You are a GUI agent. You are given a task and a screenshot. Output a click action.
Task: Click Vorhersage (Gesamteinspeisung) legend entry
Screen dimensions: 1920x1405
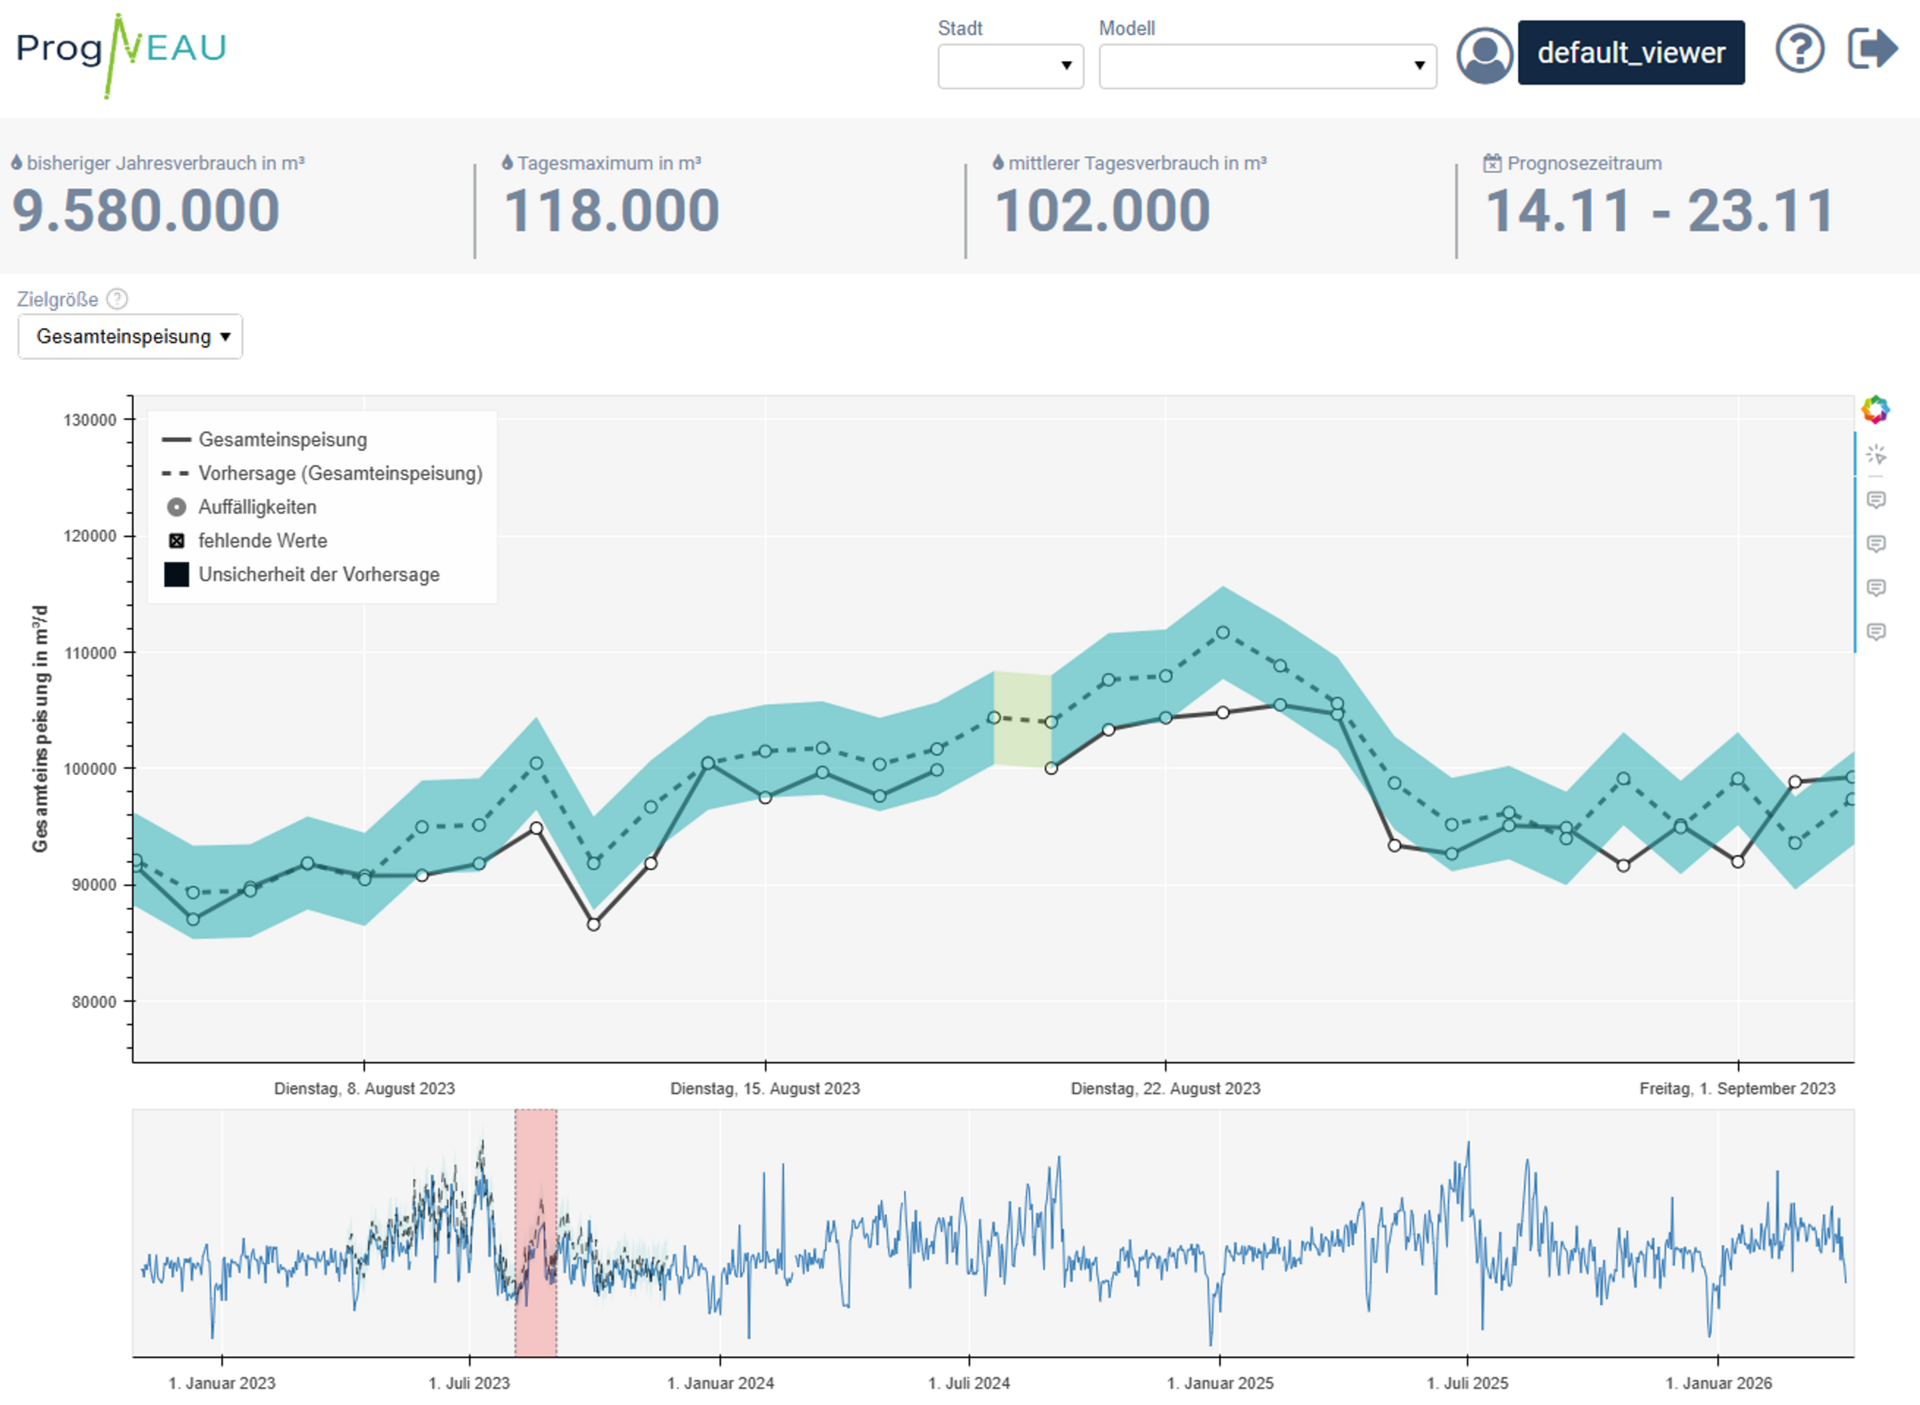tap(339, 473)
